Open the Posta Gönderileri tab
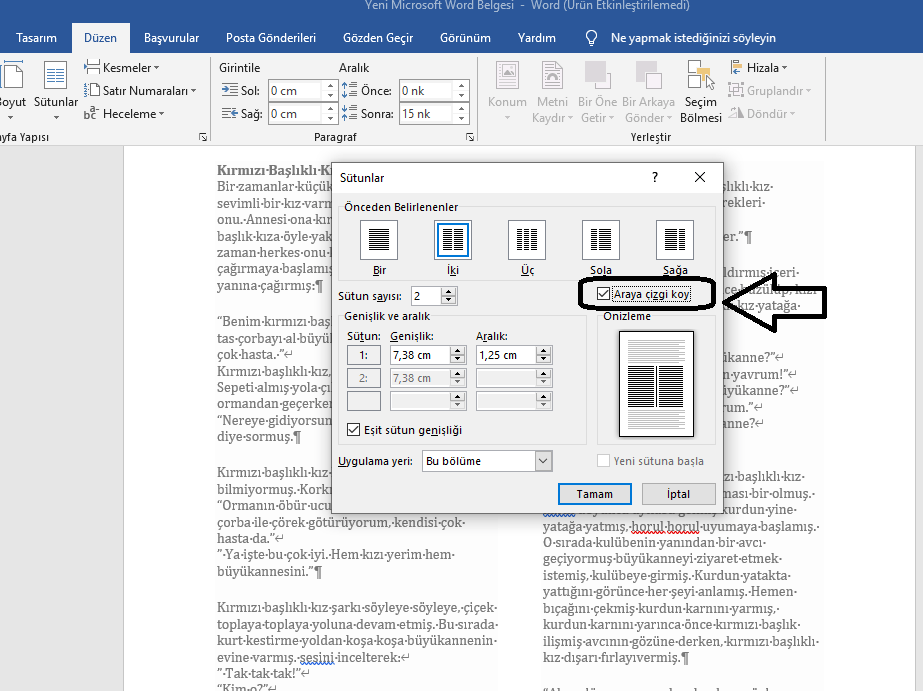The width and height of the screenshot is (923, 691). pos(270,37)
